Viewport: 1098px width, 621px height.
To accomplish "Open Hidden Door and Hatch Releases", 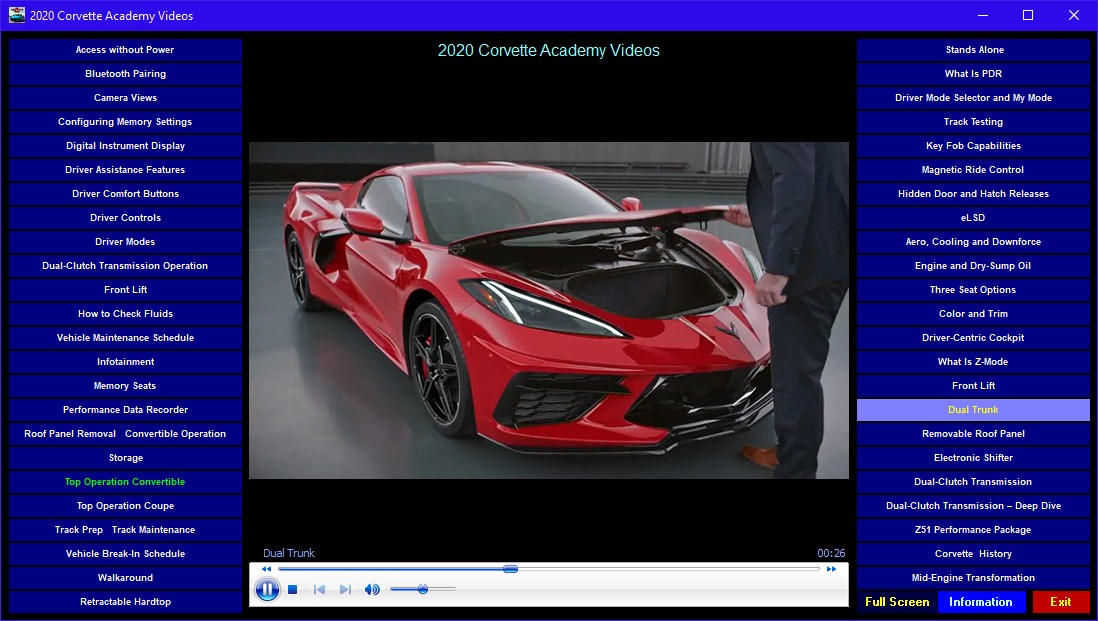I will (973, 194).
